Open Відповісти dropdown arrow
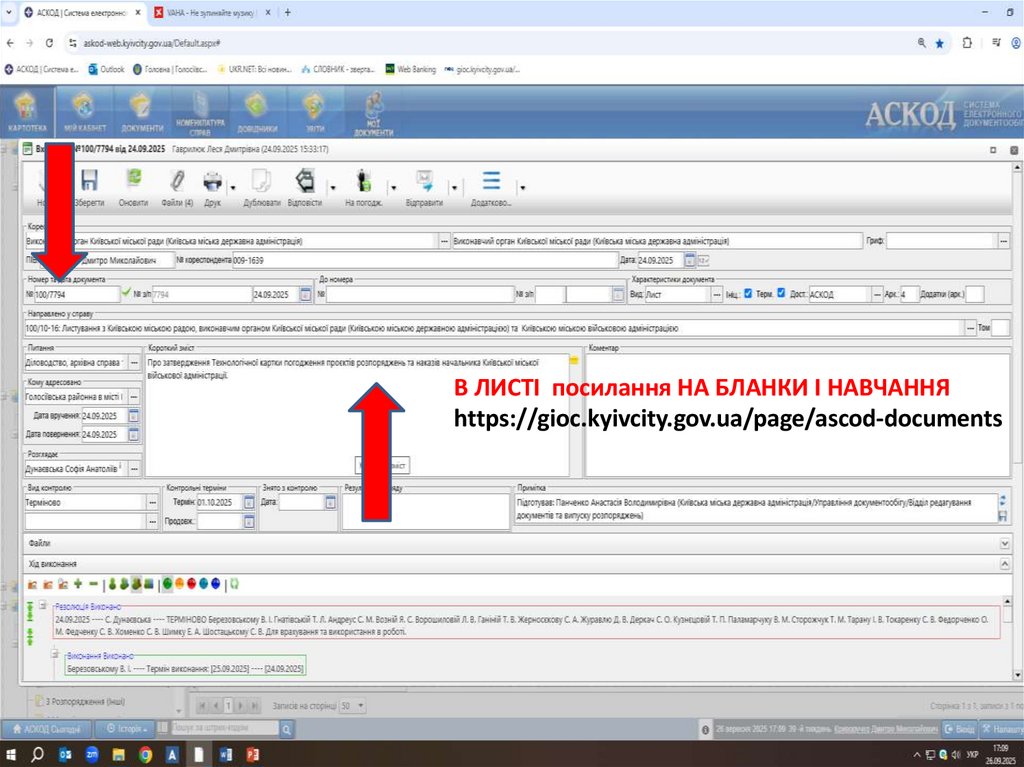The width and height of the screenshot is (1024, 767). click(333, 188)
